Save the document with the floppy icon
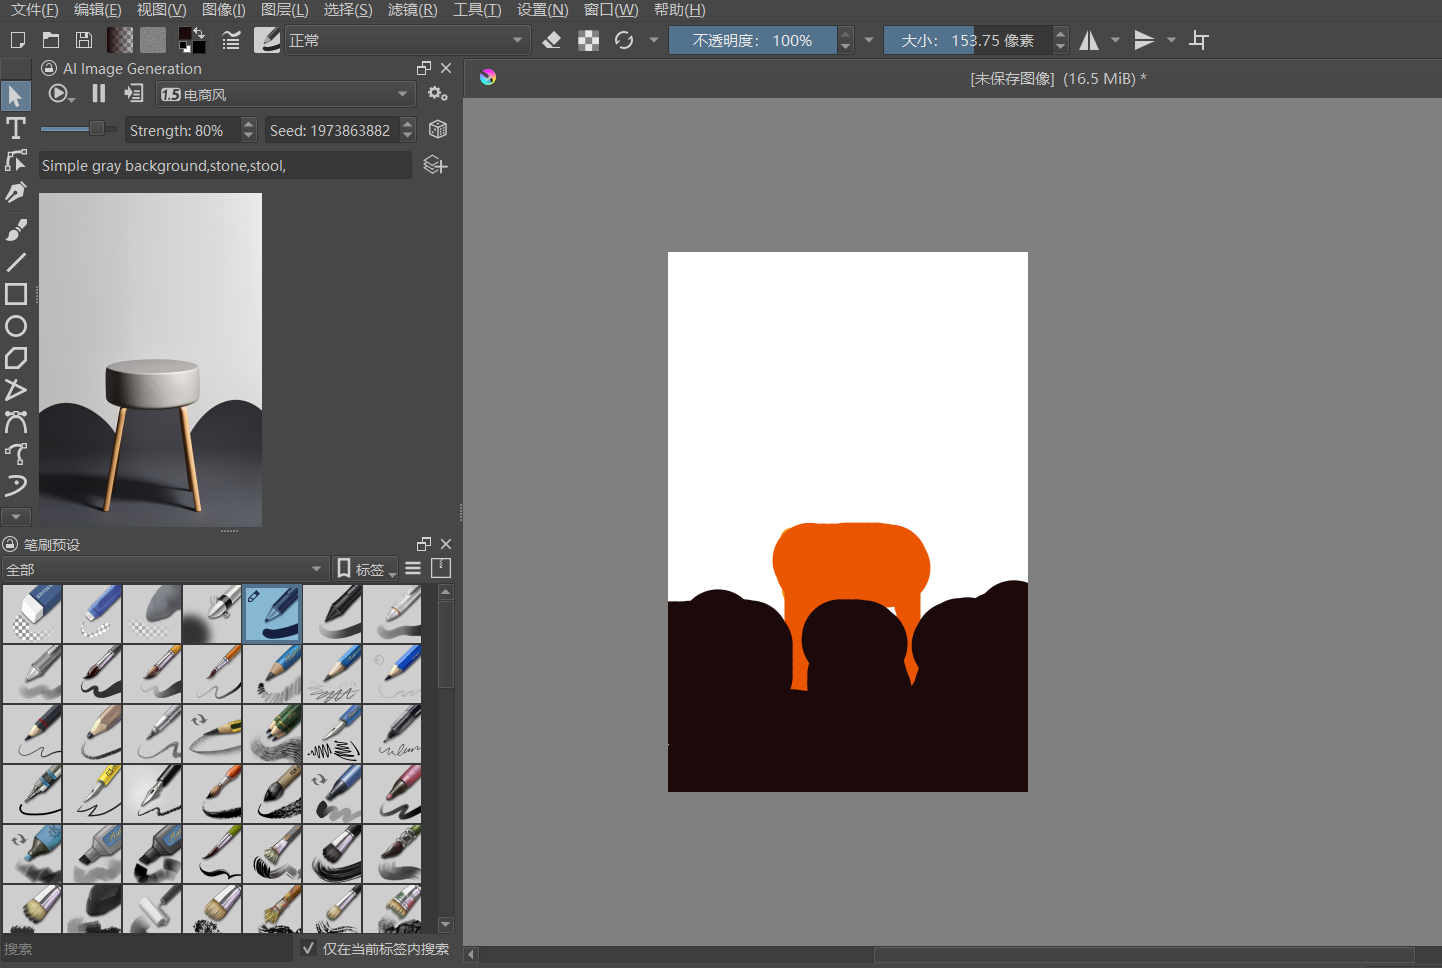Screen dimensions: 1442x968 click(x=84, y=41)
